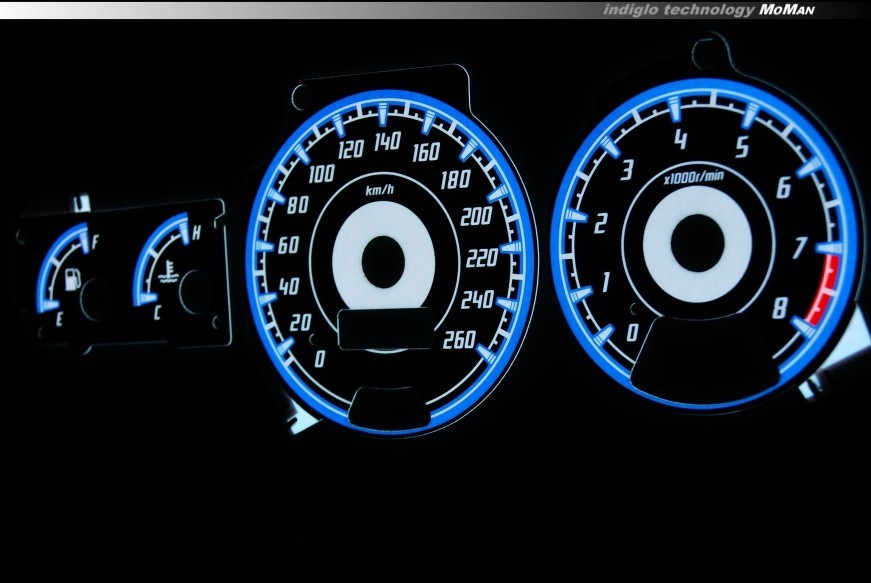Click the x1000r/min label on tachometer
Screen dimensions: 871x583
pyautogui.click(x=693, y=178)
